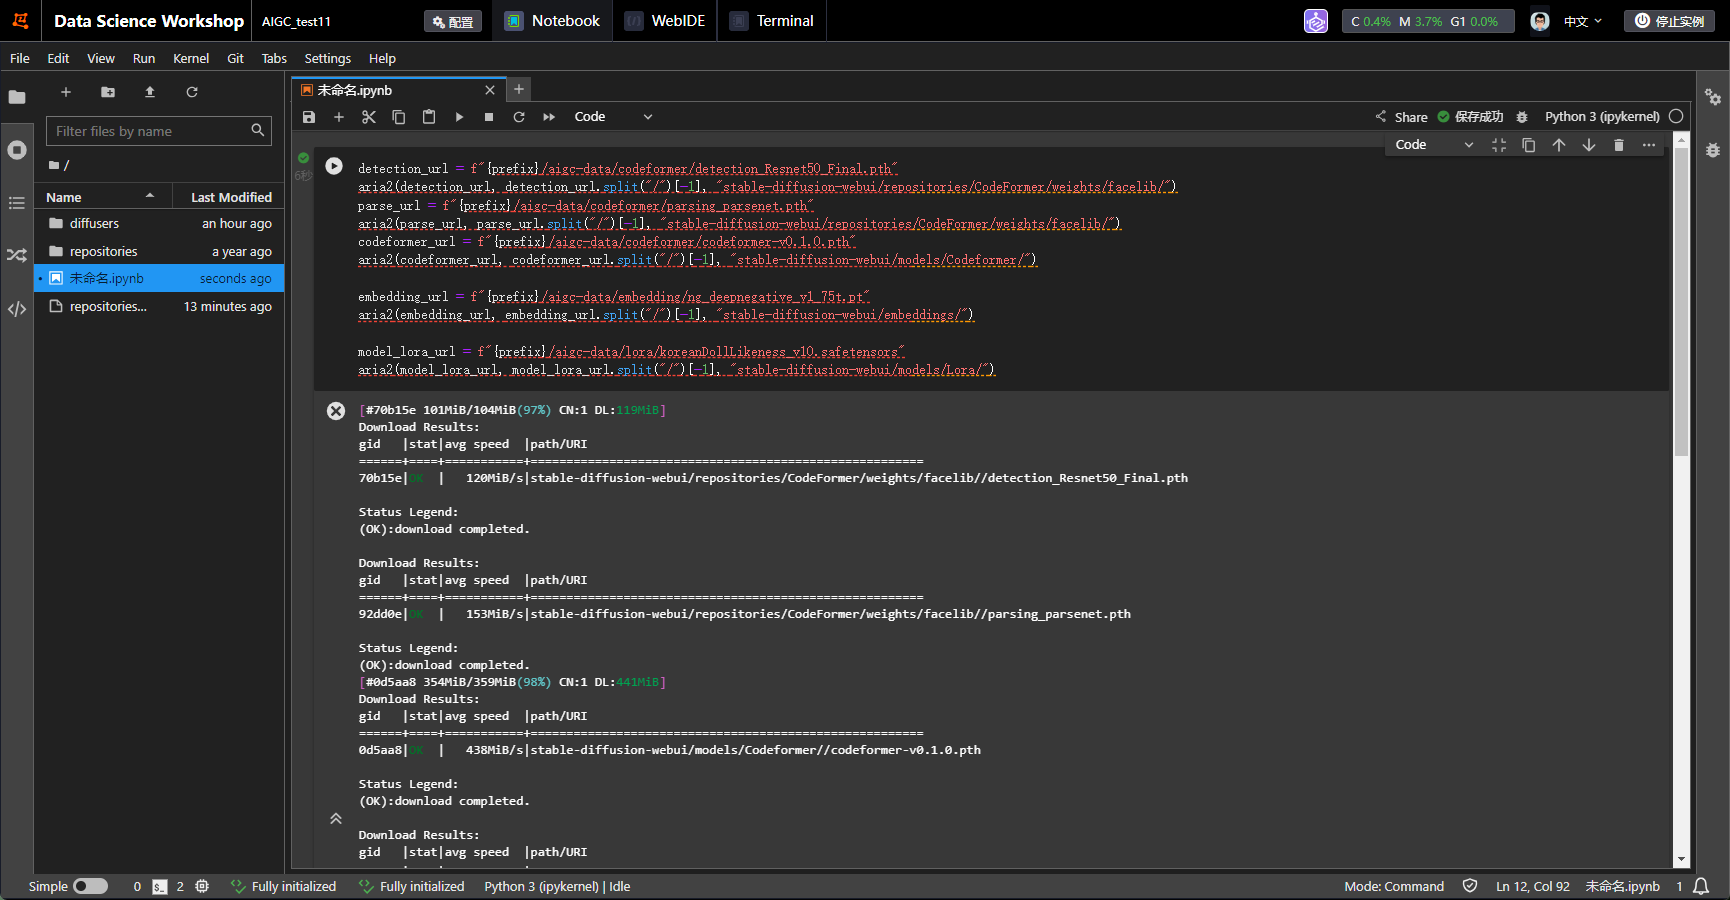Open the Git menu
This screenshot has width=1730, height=900.
[235, 58]
